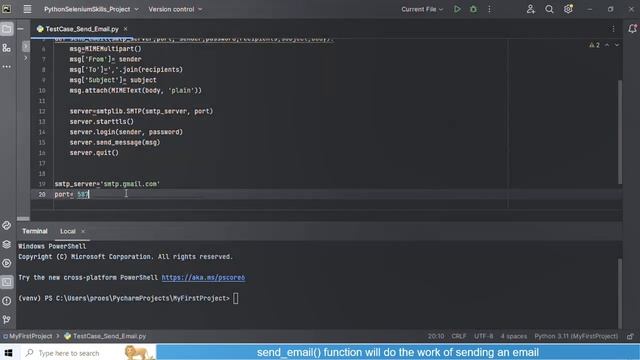The image size is (640, 360).
Task: Click the 20:10 line column indicator
Action: (436, 336)
